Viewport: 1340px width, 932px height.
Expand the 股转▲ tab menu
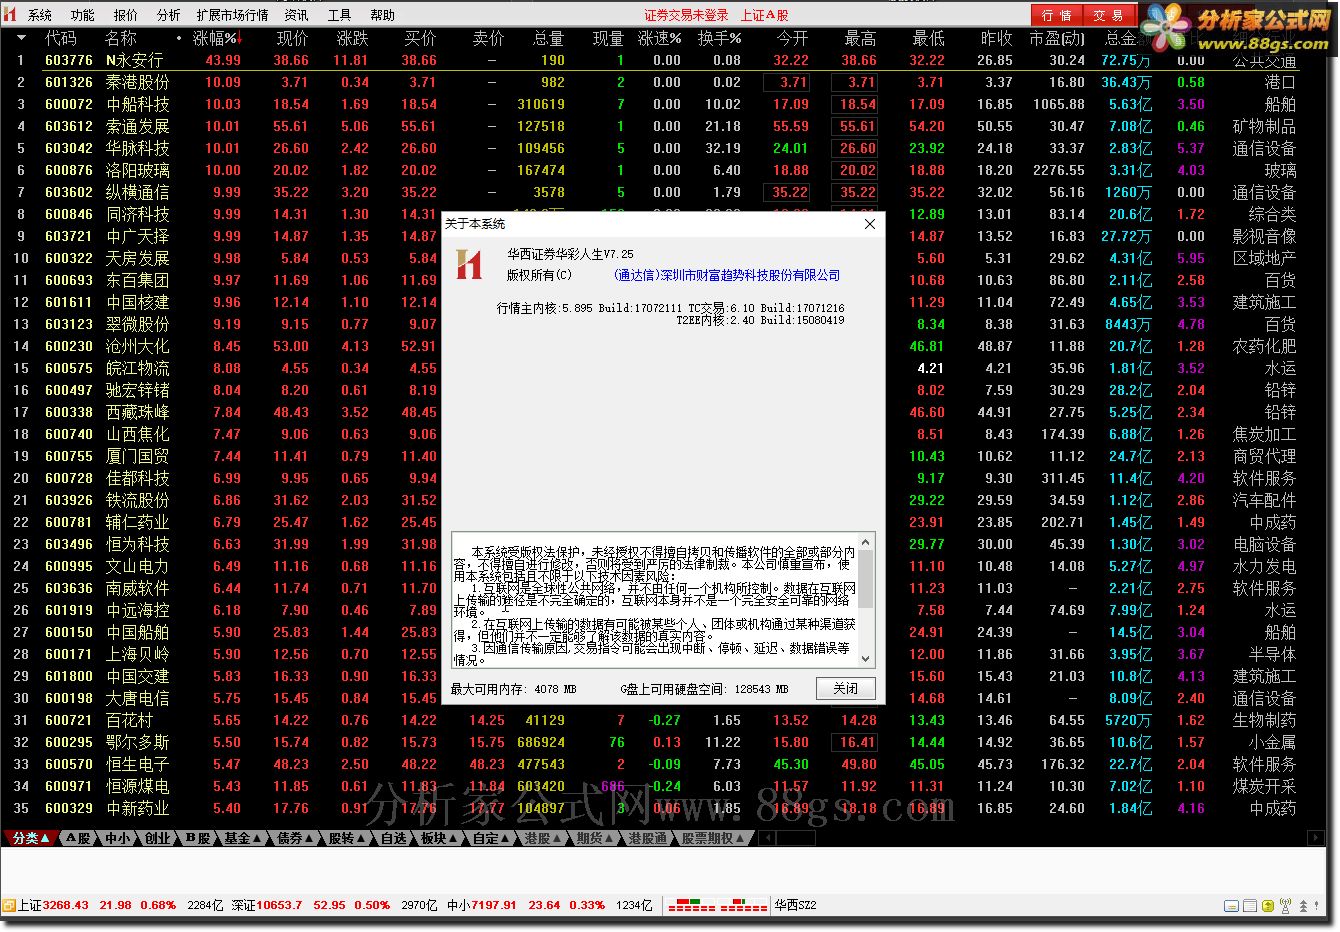pyautogui.click(x=347, y=838)
